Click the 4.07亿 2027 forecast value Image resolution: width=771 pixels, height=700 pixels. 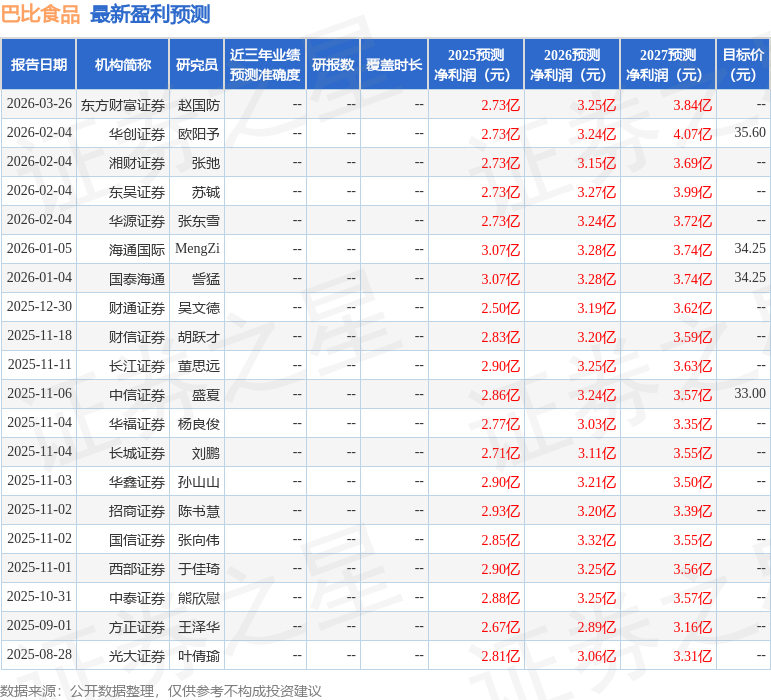tap(692, 133)
